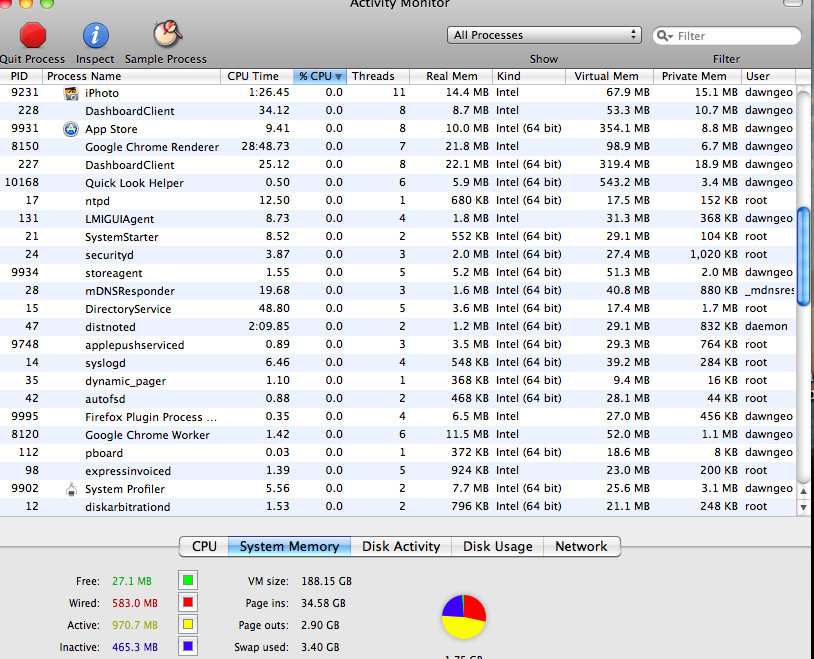This screenshot has height=659, width=814.
Task: Click the green Free memory color swatch
Action: tap(188, 580)
